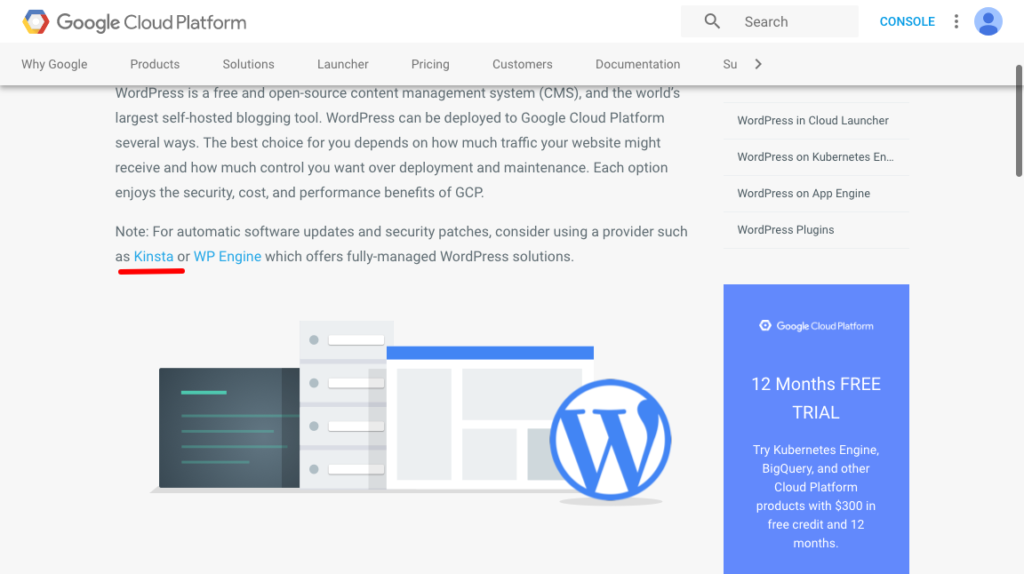Open the Why Google menu
Screen dimensions: 1024x574
54,64
